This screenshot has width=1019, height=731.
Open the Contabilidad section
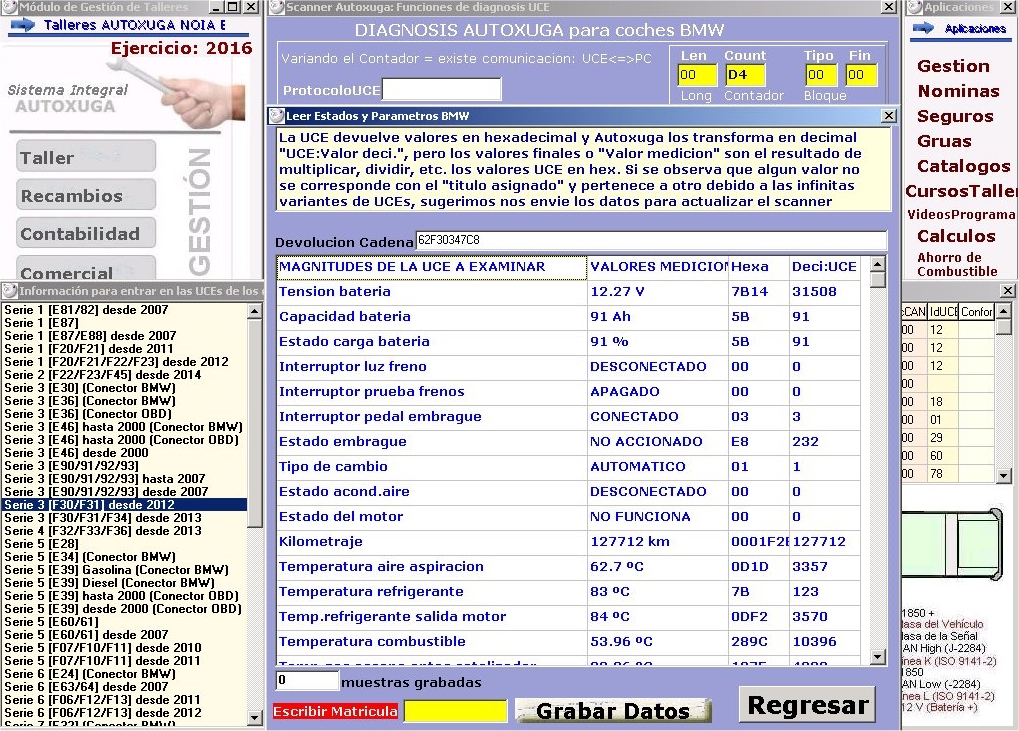pos(86,233)
